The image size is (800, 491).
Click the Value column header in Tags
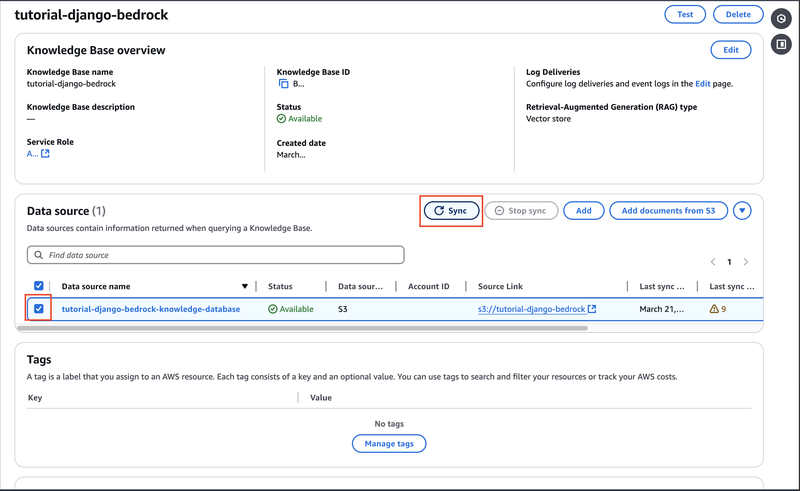pos(321,398)
